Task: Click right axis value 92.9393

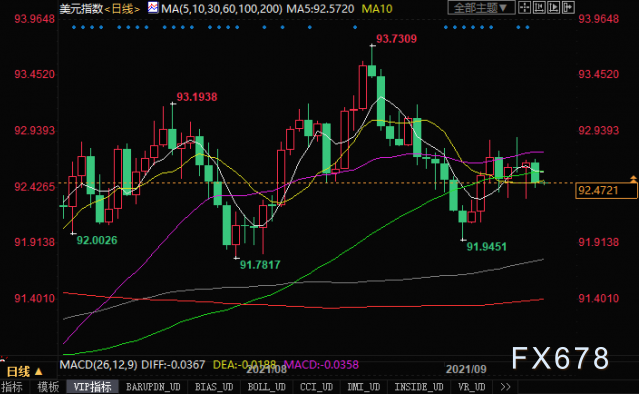Action: coord(598,130)
